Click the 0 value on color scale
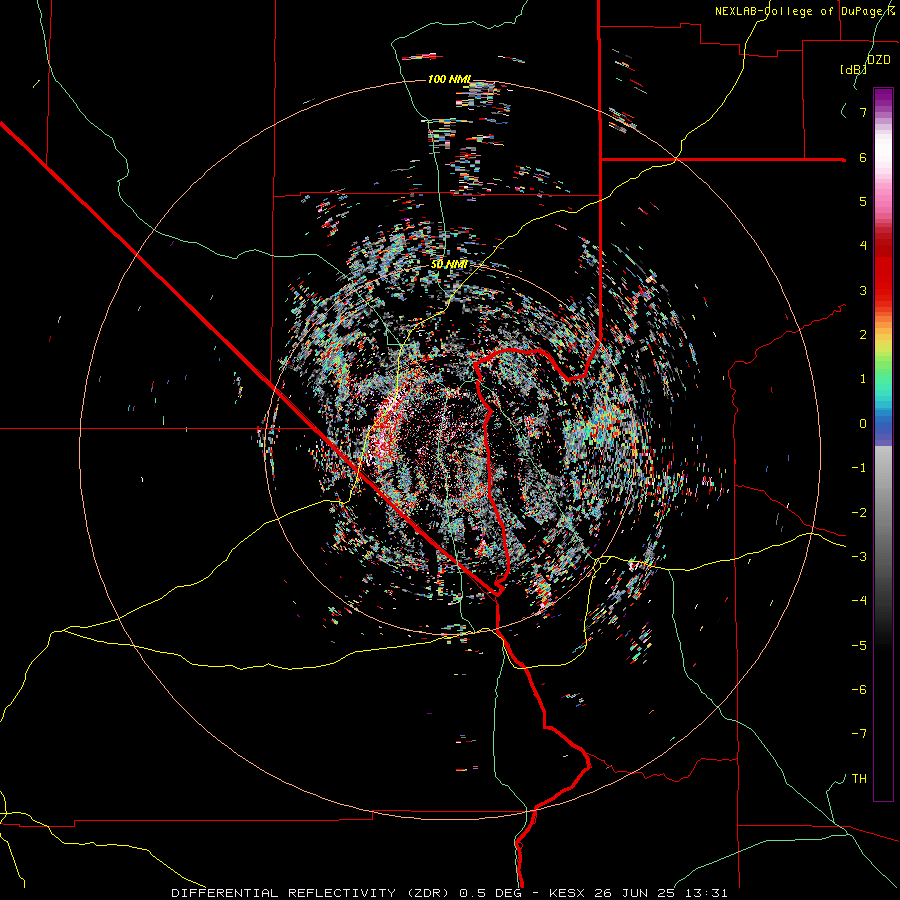Viewport: 900px width, 900px height. click(863, 424)
